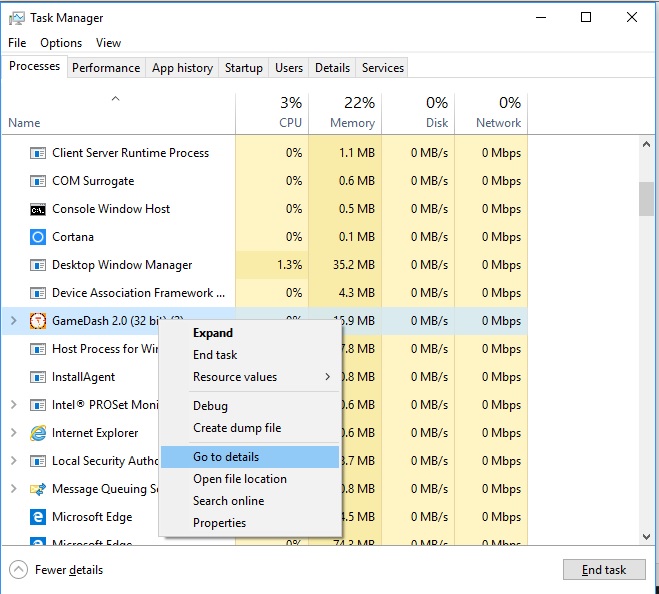Expand the Intel PROSet Monitoring group
The height and width of the screenshot is (594, 659).
(x=13, y=405)
